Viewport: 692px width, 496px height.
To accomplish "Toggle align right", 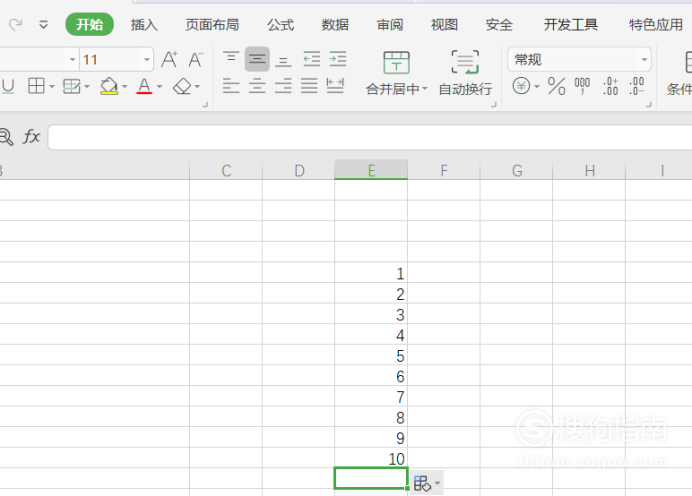I will point(283,86).
